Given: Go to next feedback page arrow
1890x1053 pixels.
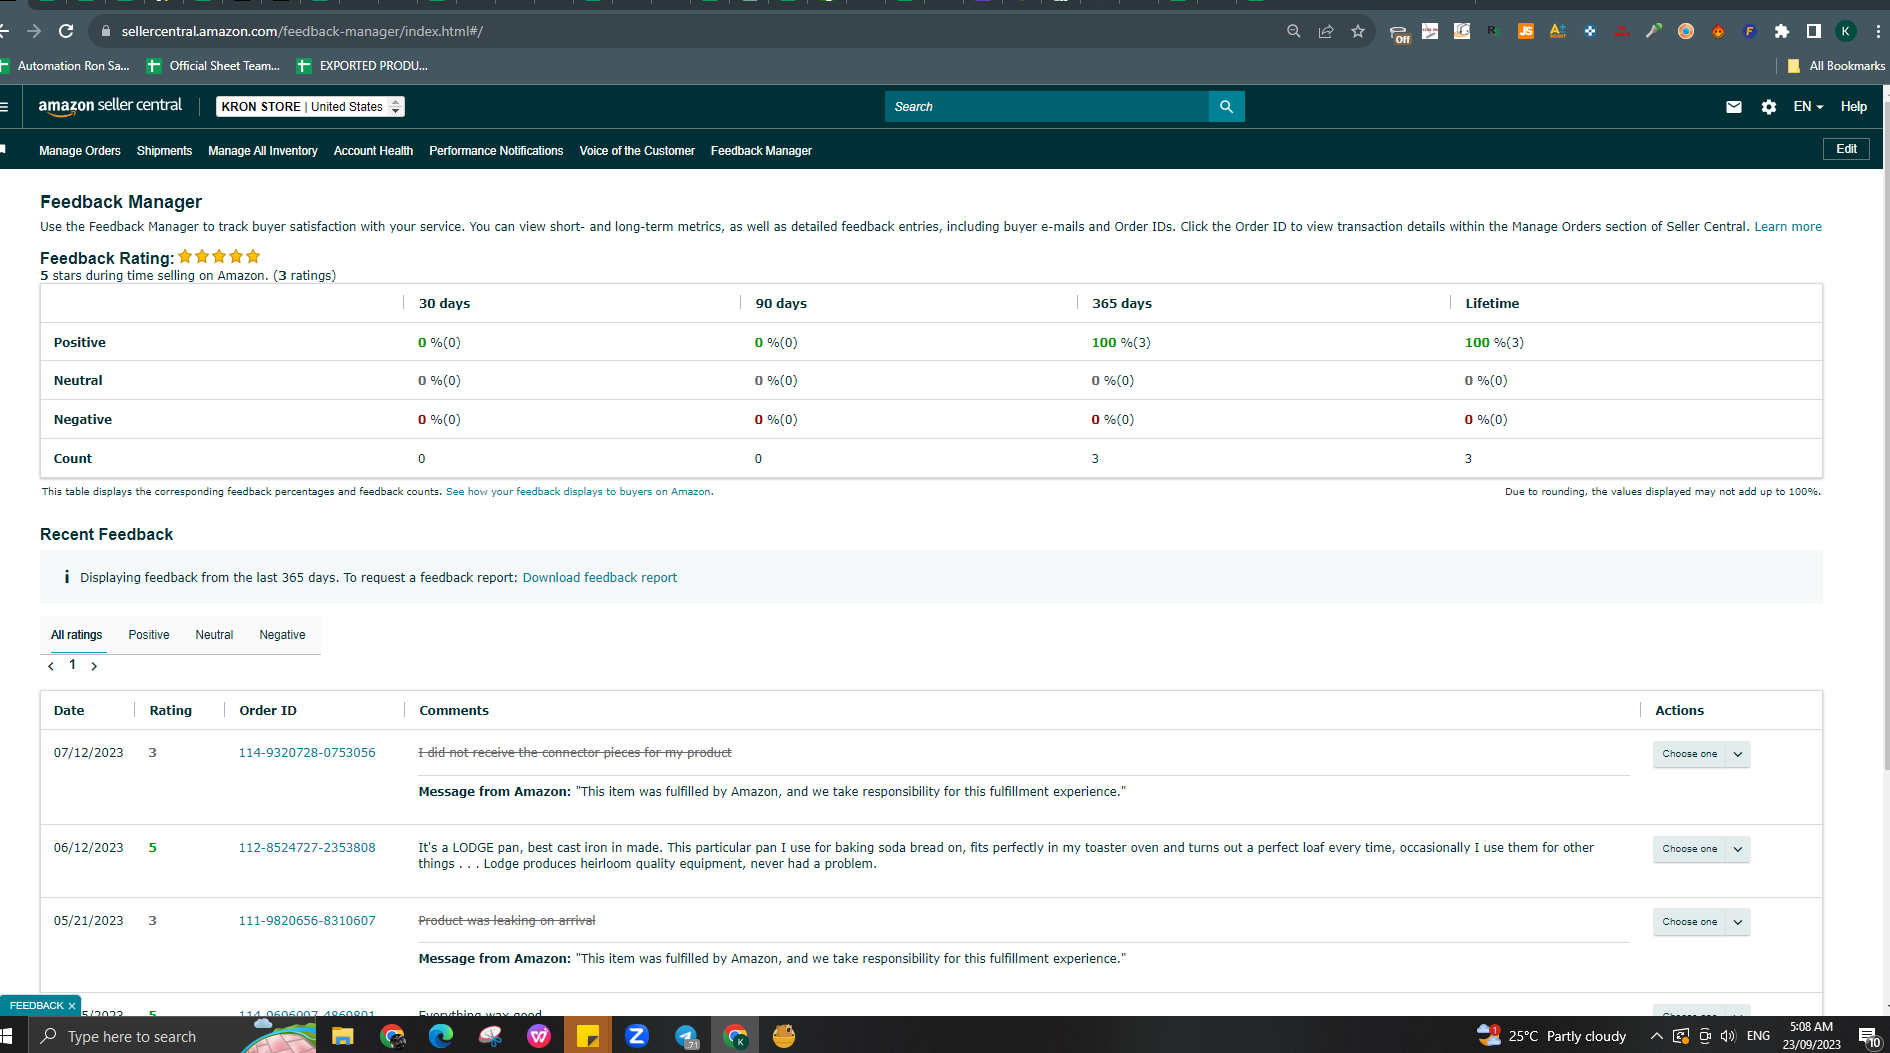Looking at the screenshot, I should coord(94,666).
